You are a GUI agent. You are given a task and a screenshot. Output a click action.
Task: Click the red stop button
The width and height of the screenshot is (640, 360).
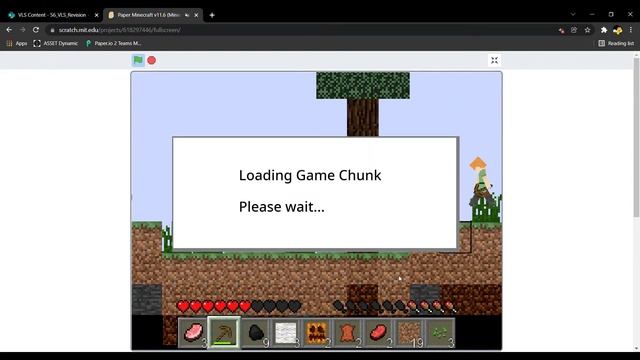point(151,60)
